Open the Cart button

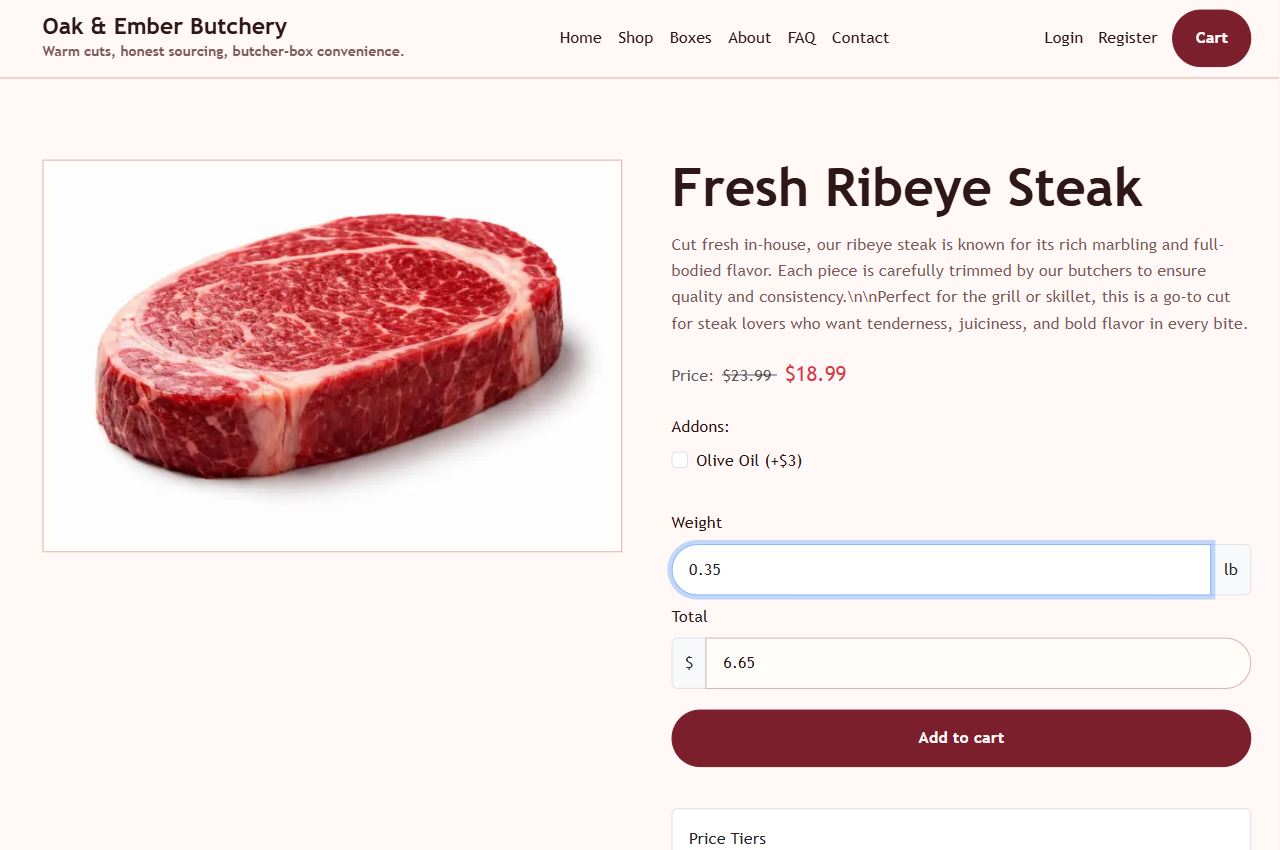click(x=1211, y=38)
